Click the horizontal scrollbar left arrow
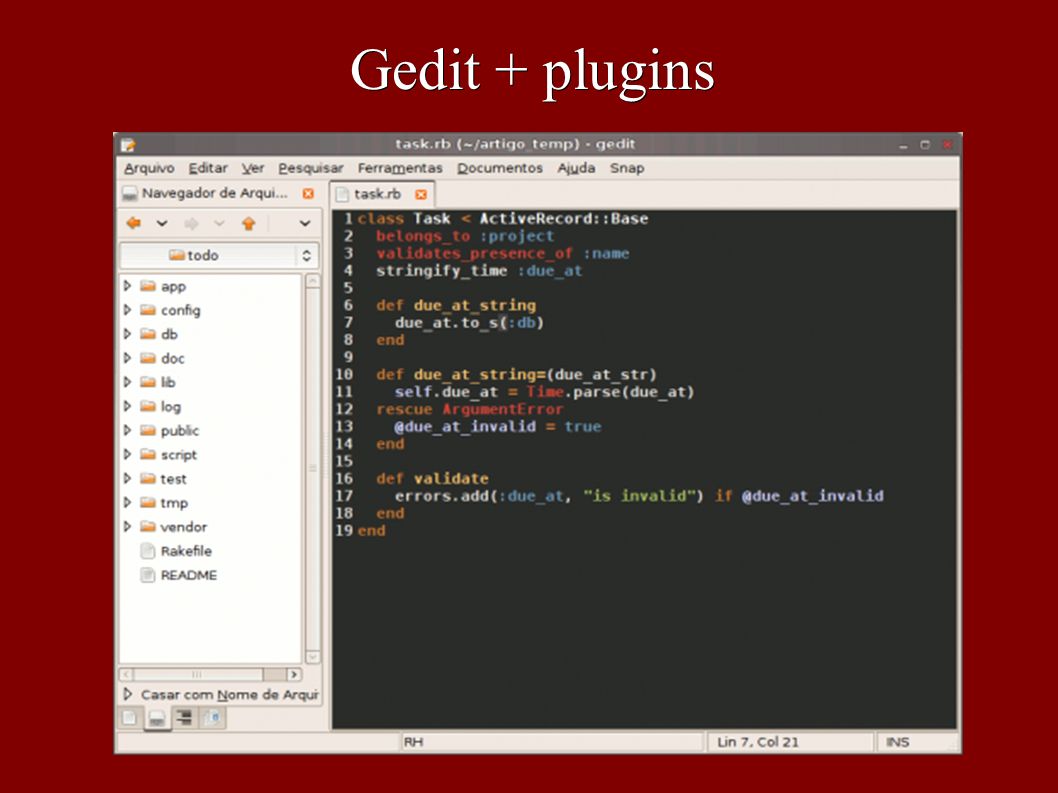The height and width of the screenshot is (793, 1058). click(x=126, y=674)
